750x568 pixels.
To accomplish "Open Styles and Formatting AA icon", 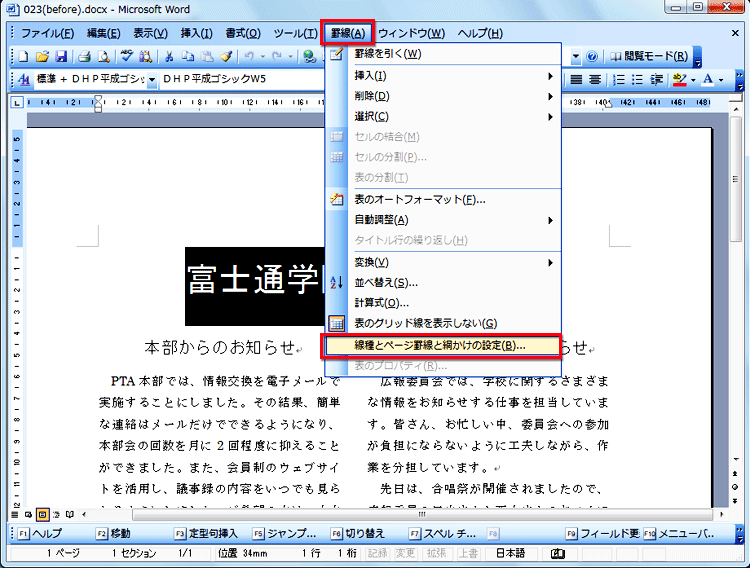I will coord(24,79).
